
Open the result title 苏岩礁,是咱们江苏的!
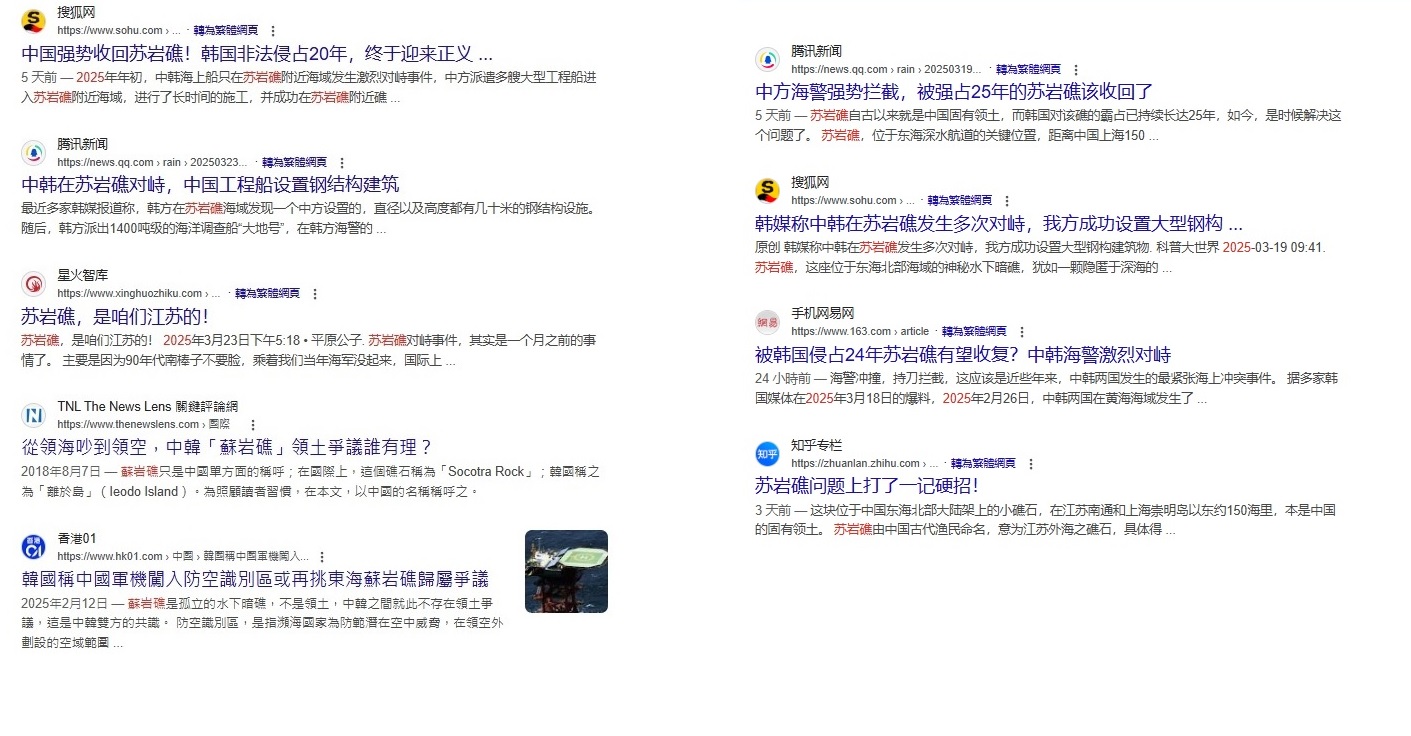pyautogui.click(x=114, y=317)
